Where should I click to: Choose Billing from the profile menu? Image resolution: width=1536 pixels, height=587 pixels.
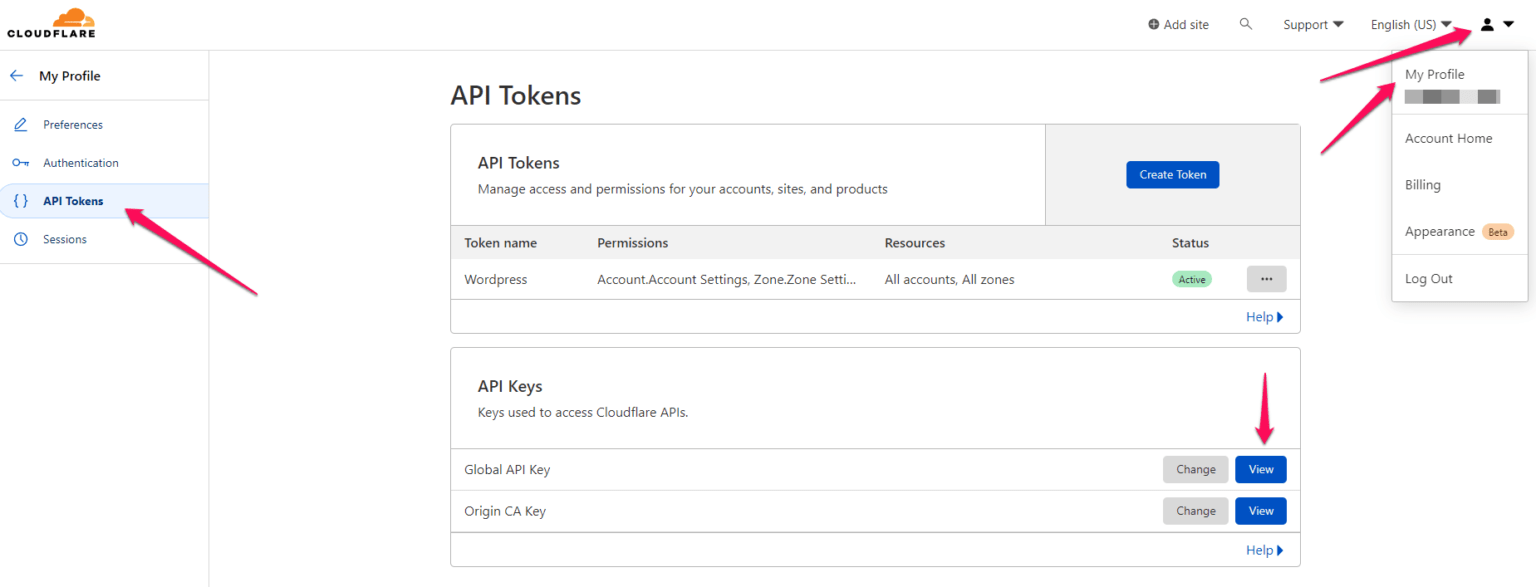[1422, 185]
